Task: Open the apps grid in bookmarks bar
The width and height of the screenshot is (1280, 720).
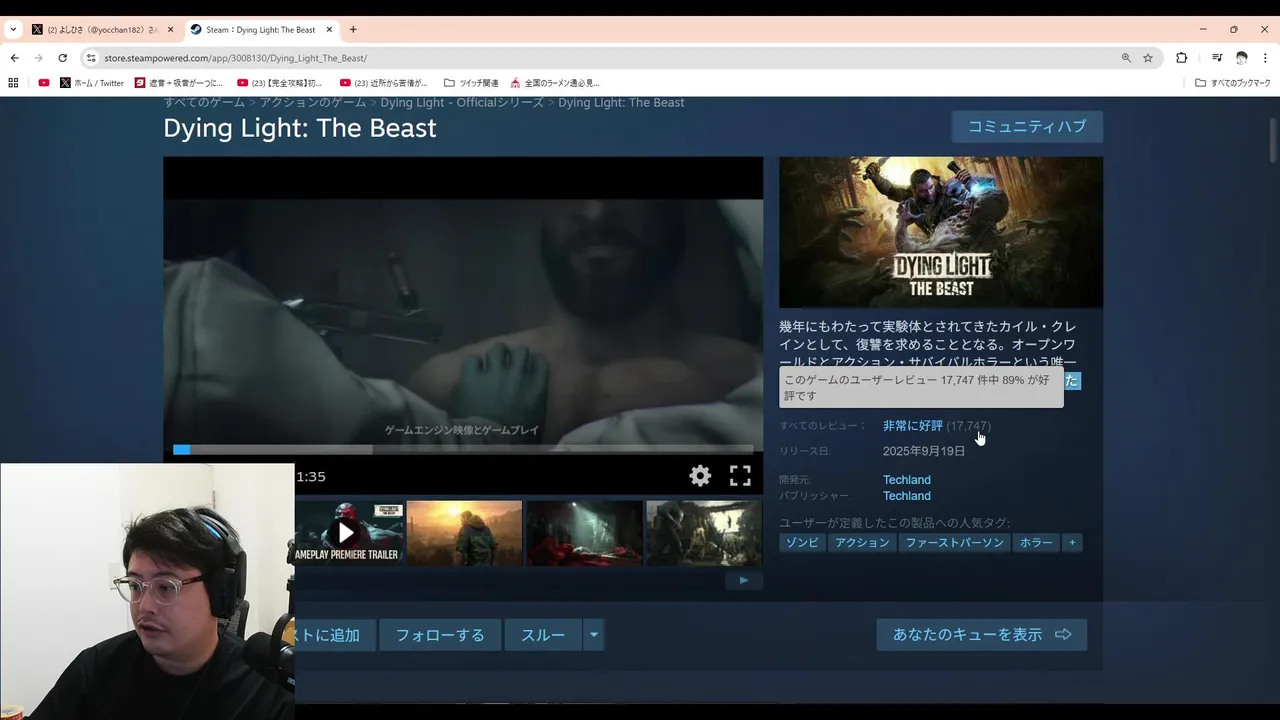Action: click(x=14, y=83)
